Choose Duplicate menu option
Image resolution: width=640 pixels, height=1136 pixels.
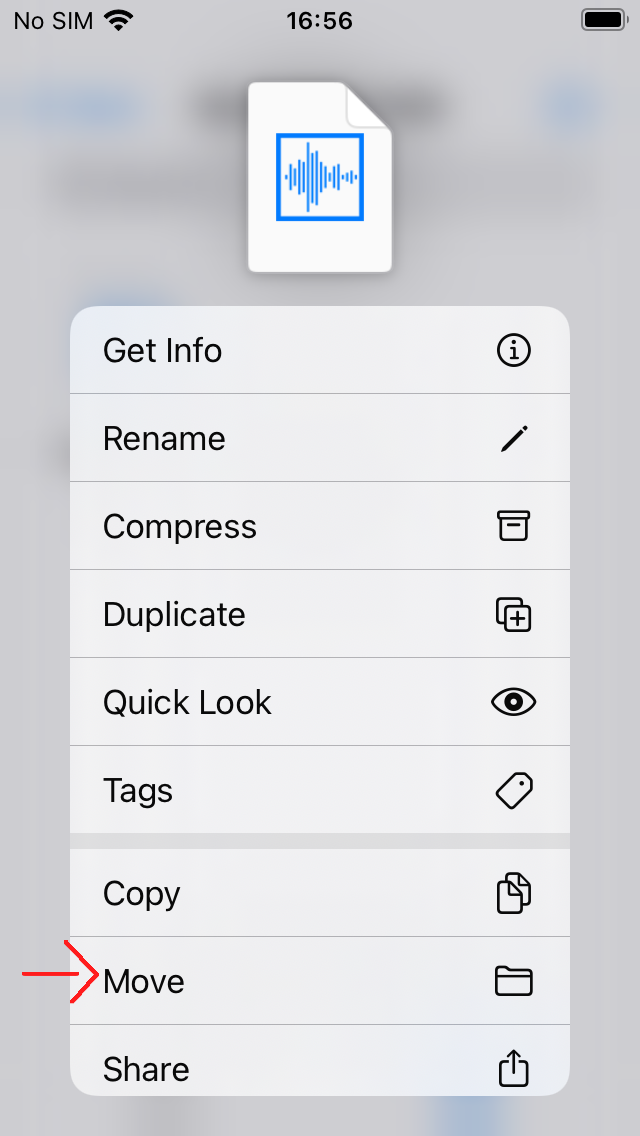tap(174, 615)
